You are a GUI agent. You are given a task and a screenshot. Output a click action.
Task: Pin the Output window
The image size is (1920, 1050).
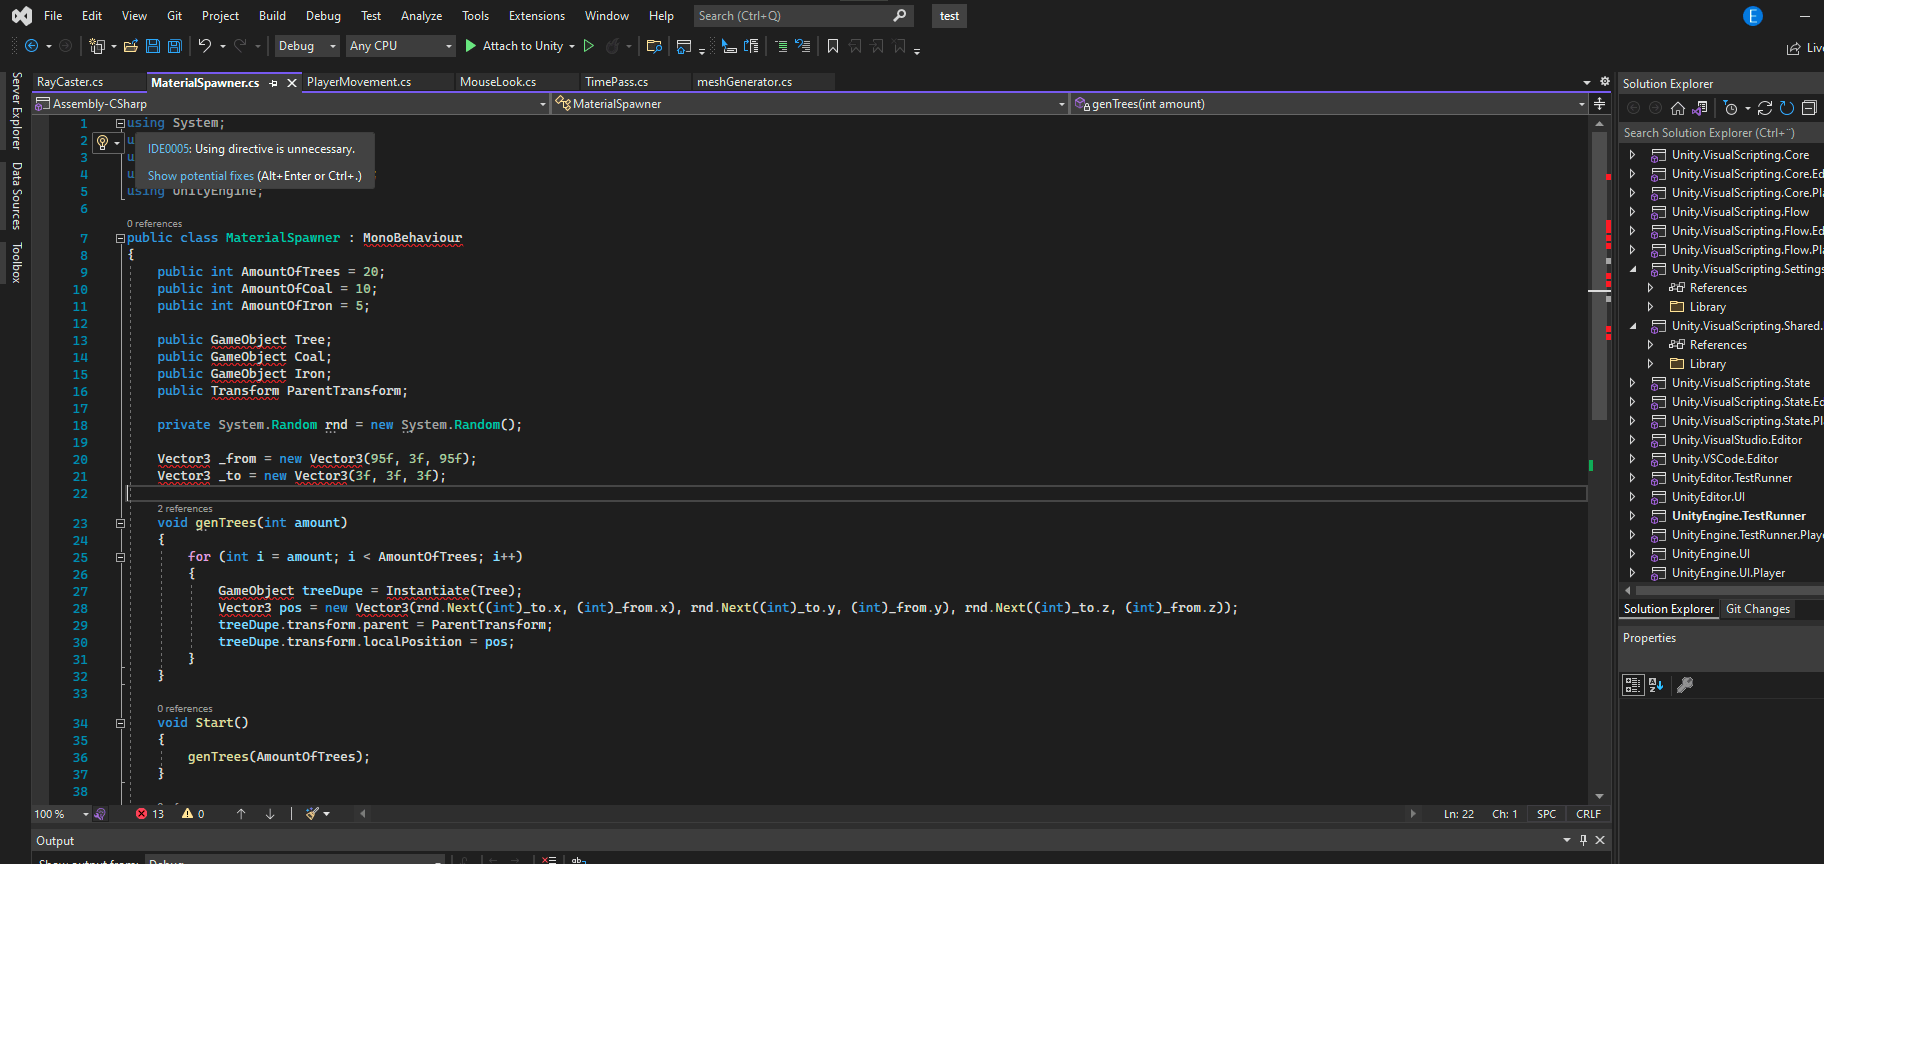1583,840
